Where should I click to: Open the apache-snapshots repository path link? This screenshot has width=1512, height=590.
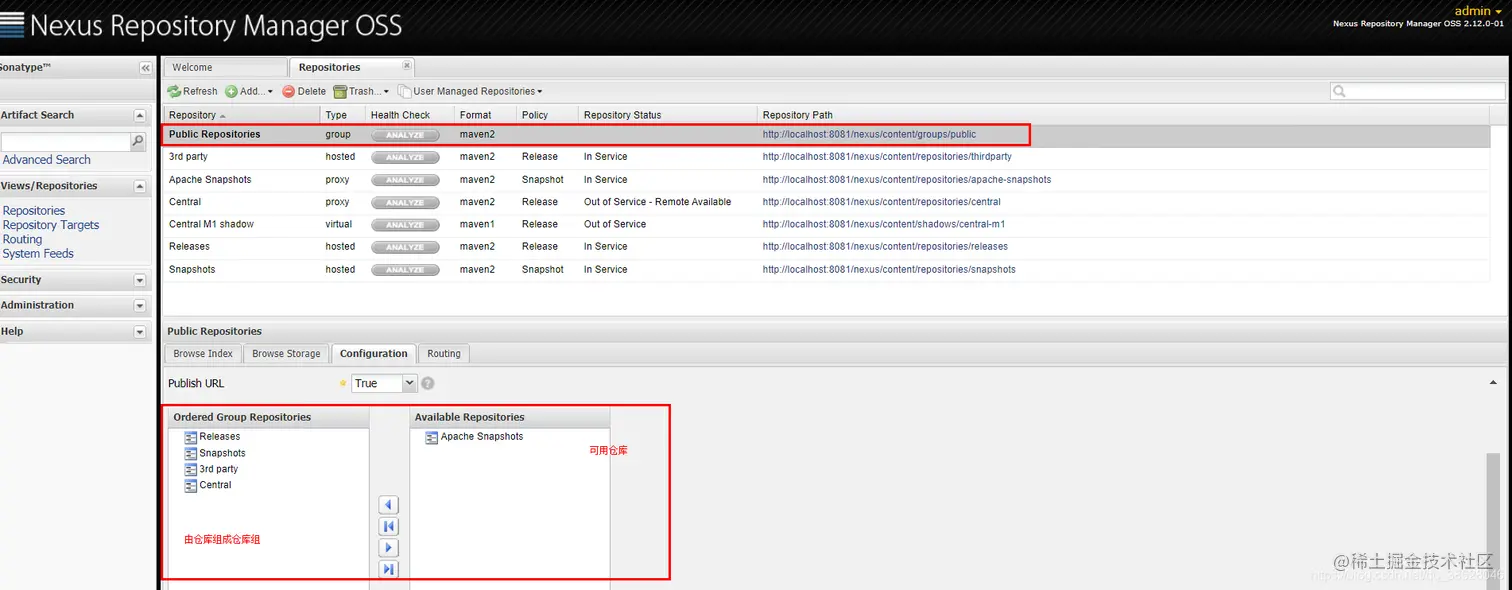point(907,180)
